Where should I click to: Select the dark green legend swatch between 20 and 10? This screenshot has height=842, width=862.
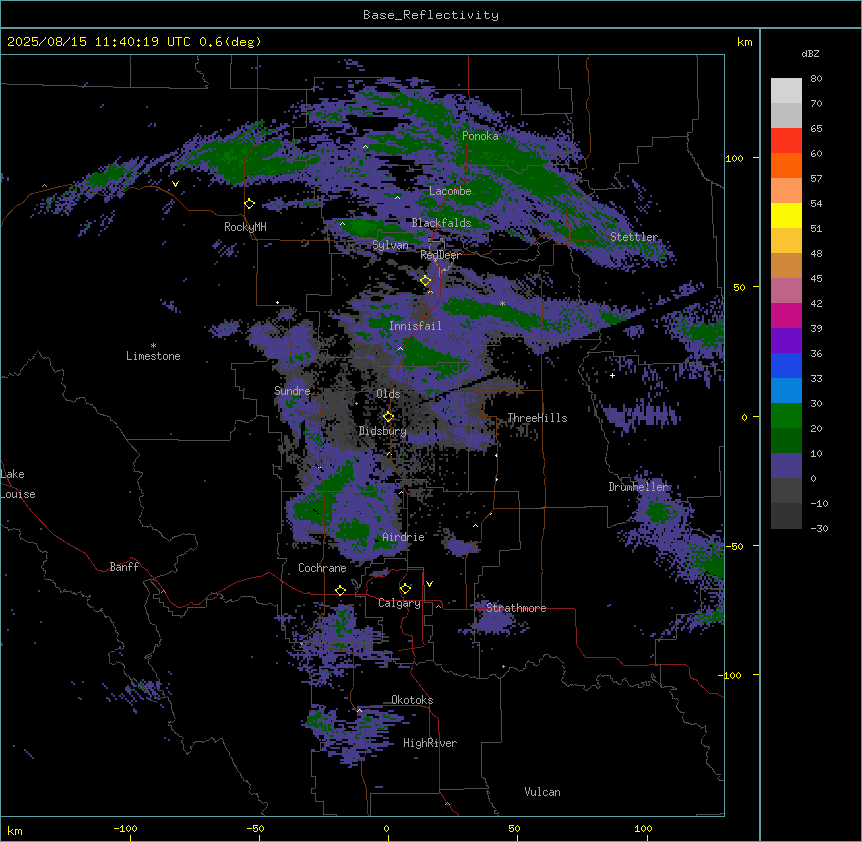(x=786, y=441)
